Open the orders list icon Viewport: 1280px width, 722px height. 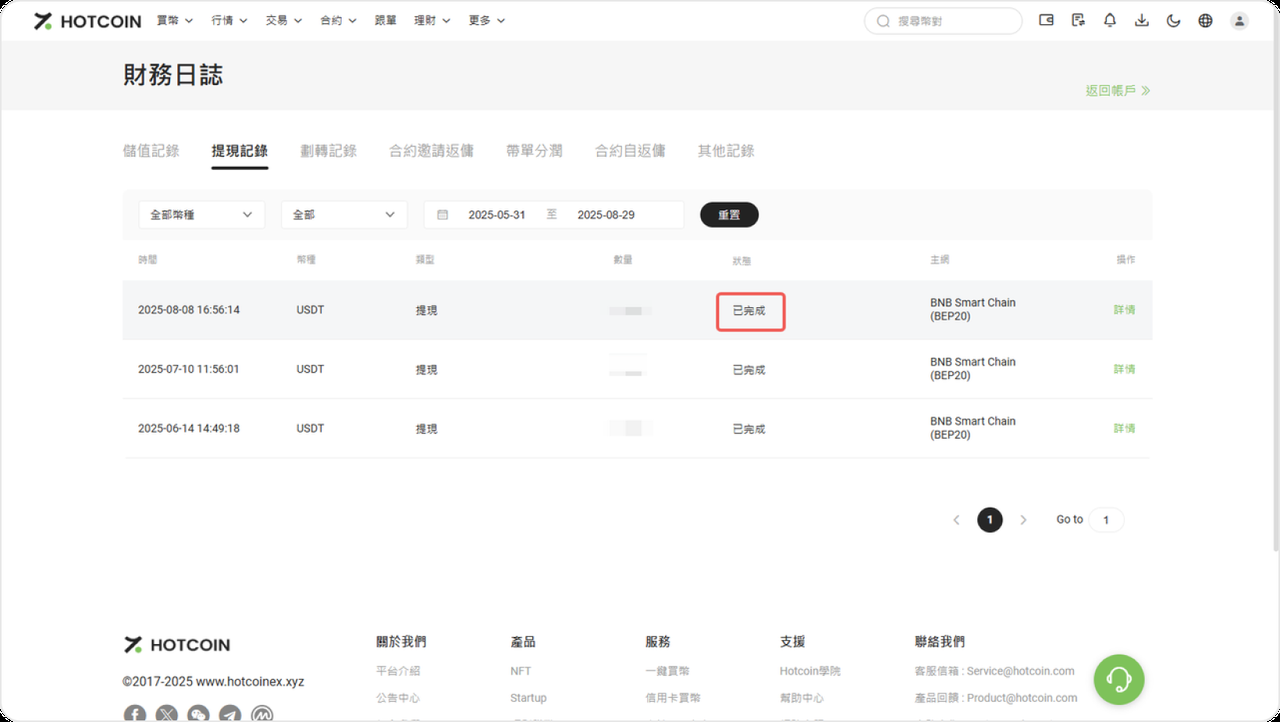1078,20
